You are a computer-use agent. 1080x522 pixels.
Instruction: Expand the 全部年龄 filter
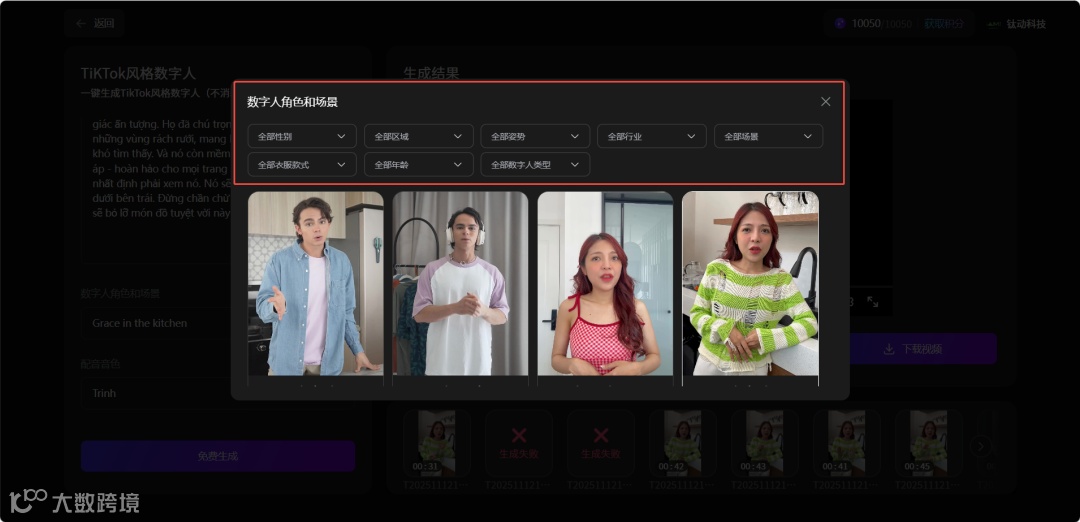click(x=419, y=165)
